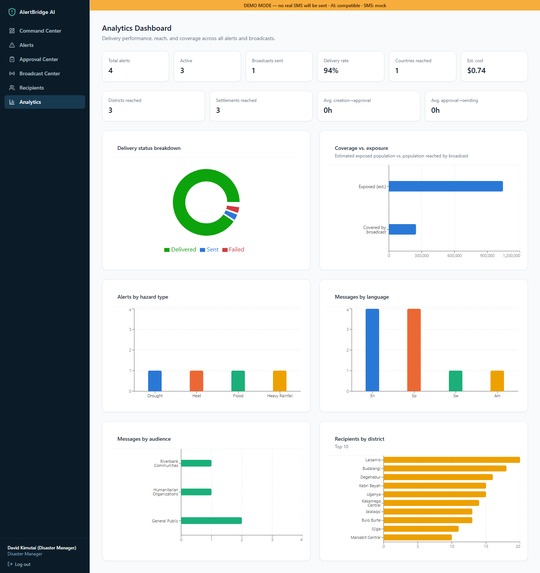Click the Sw language bar

pos(456,381)
